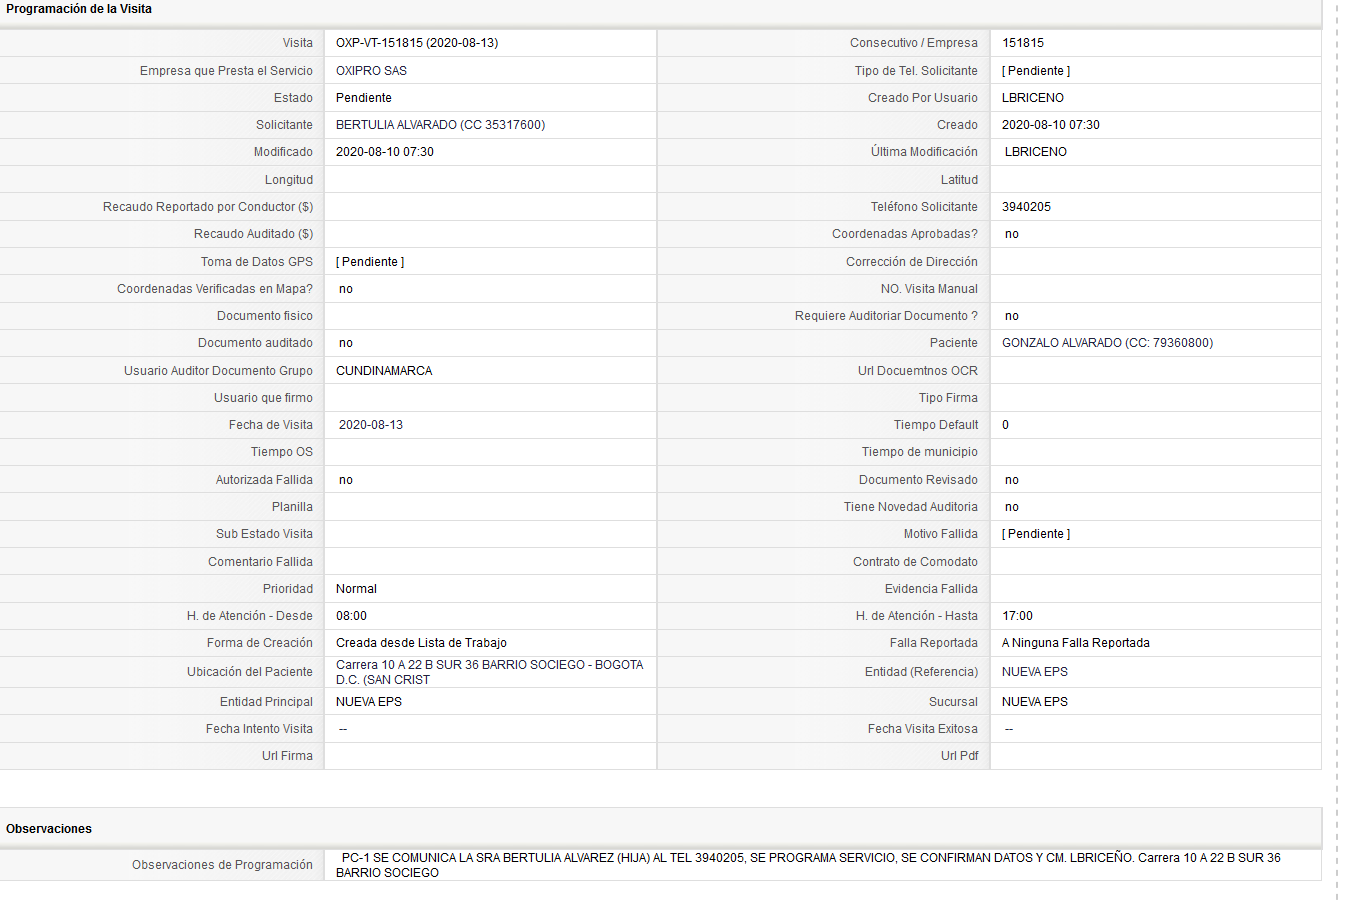The image size is (1348, 901).
Task: Select solicitante BERTULIA ALVARADO (CC 35317600)
Action: [x=441, y=125]
